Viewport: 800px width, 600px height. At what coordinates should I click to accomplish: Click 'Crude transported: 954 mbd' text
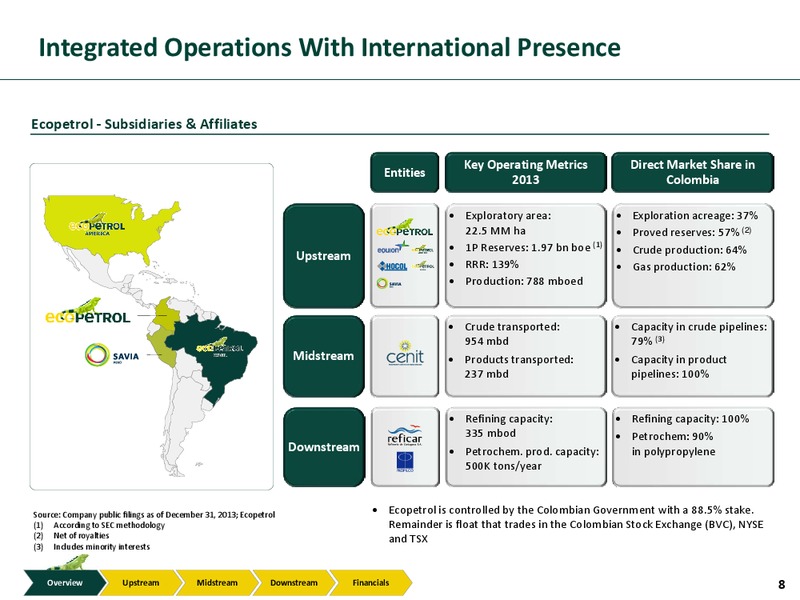[512, 334]
